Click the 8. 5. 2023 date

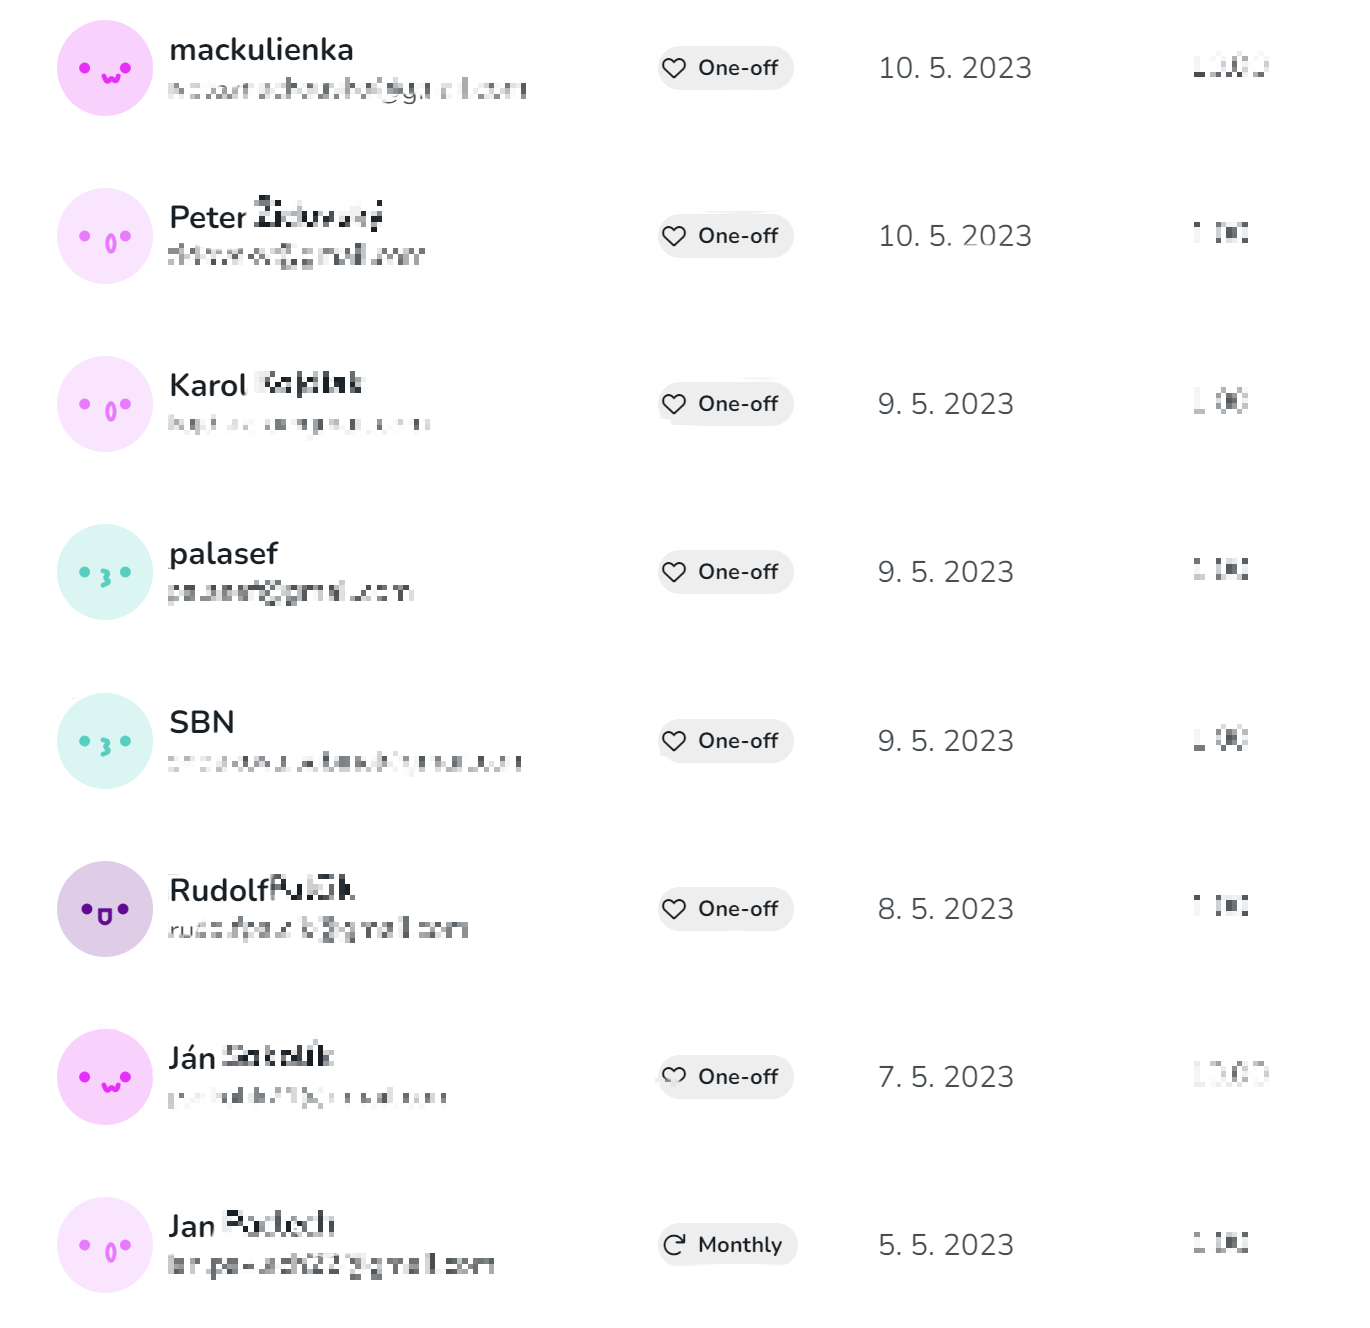pos(946,909)
